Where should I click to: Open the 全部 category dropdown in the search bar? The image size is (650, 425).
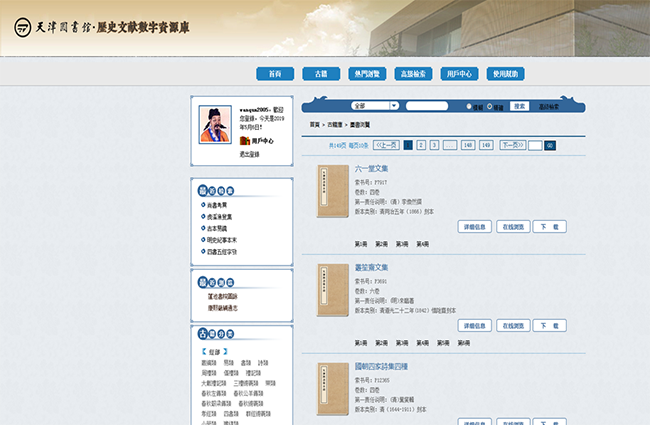coord(375,106)
